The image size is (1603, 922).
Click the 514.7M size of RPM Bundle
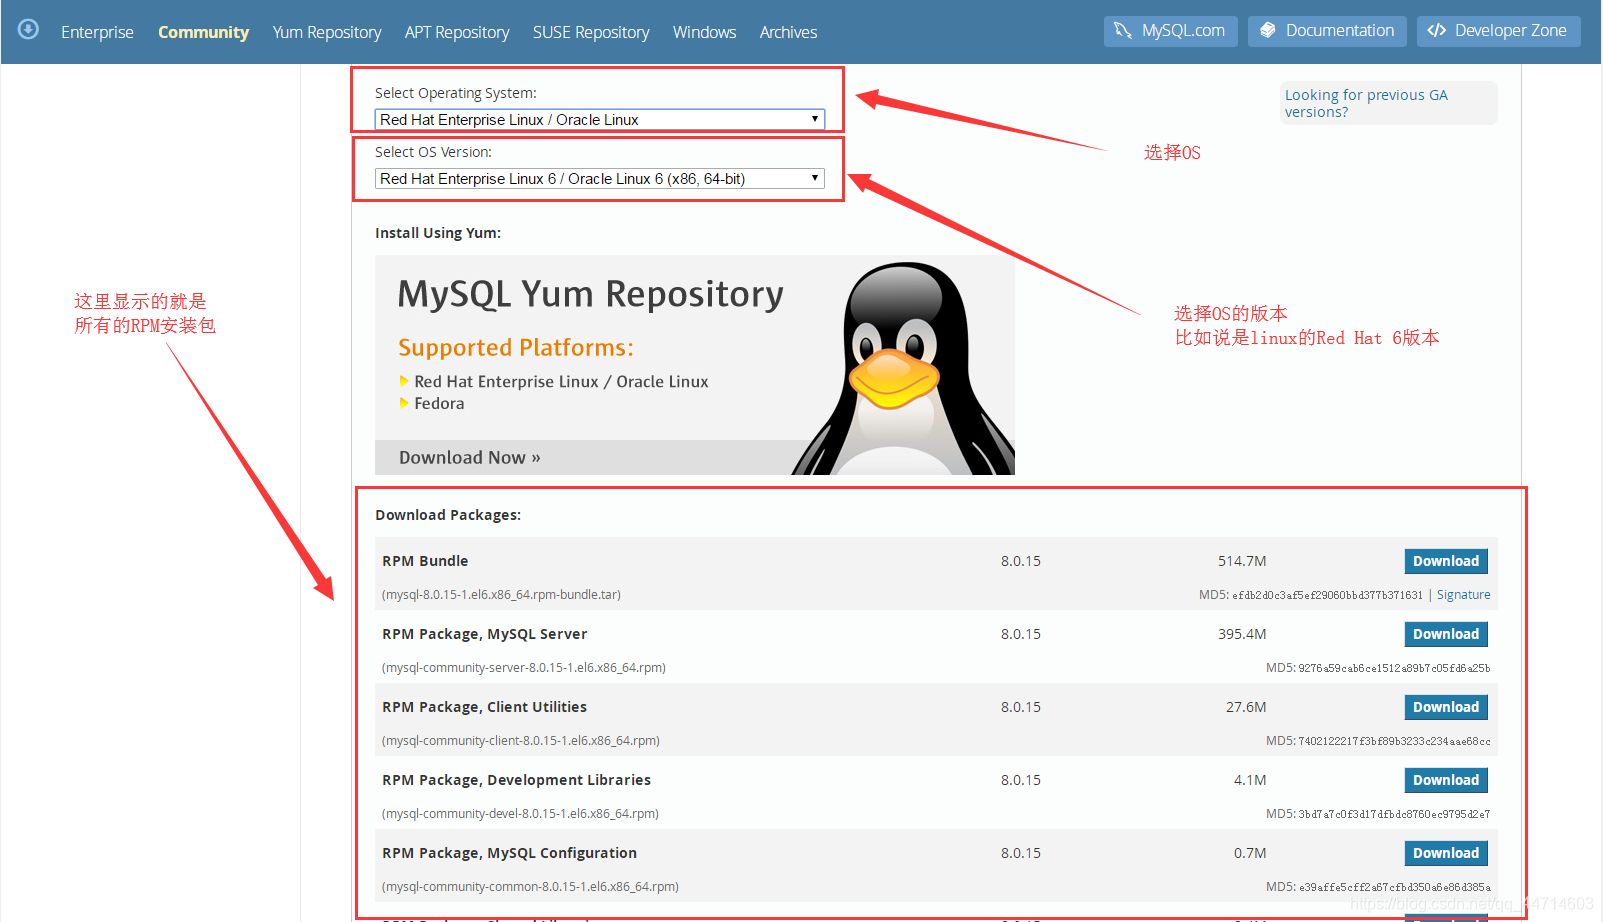point(1242,561)
